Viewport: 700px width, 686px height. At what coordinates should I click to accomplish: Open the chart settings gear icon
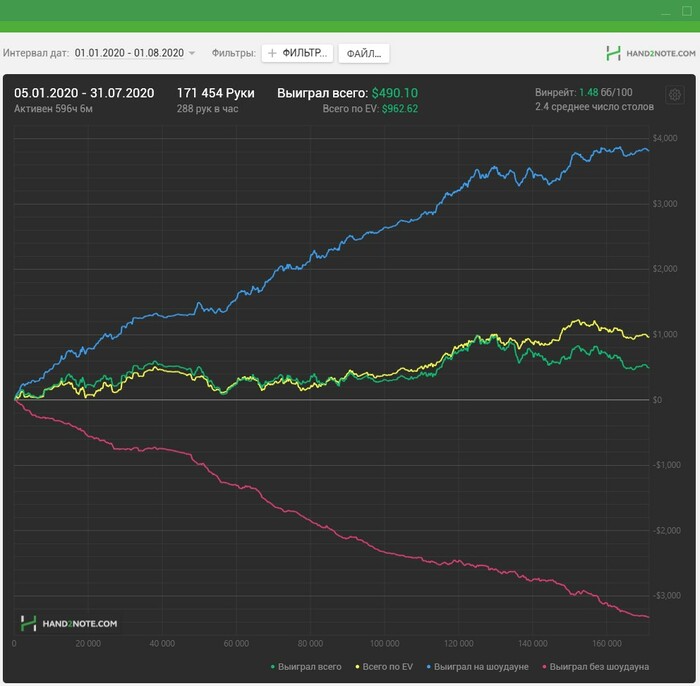click(x=675, y=95)
